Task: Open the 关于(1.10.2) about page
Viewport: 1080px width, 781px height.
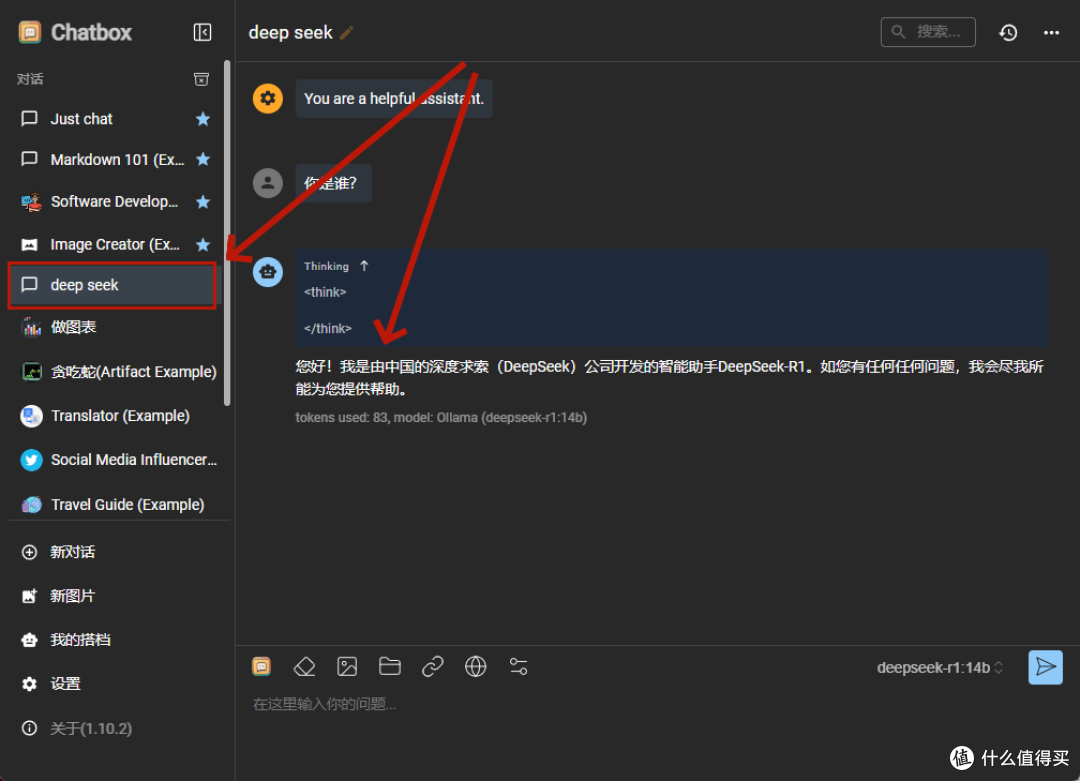Action: point(116,729)
